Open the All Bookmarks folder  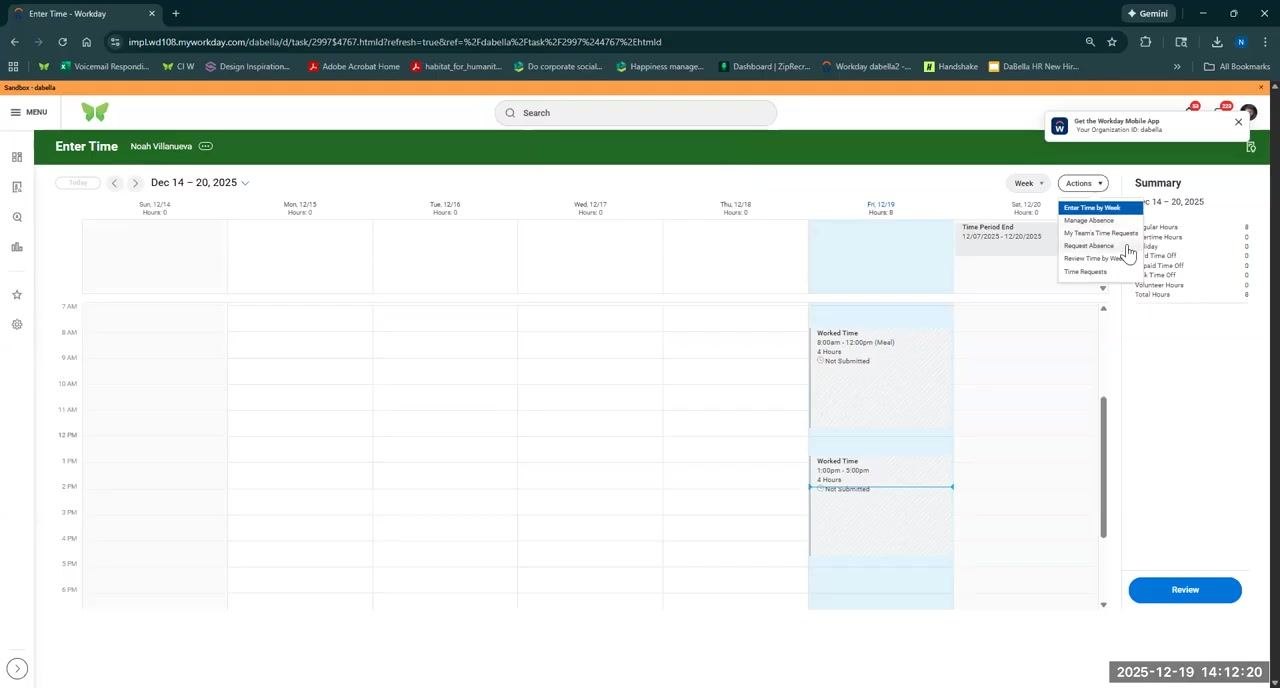1237,67
